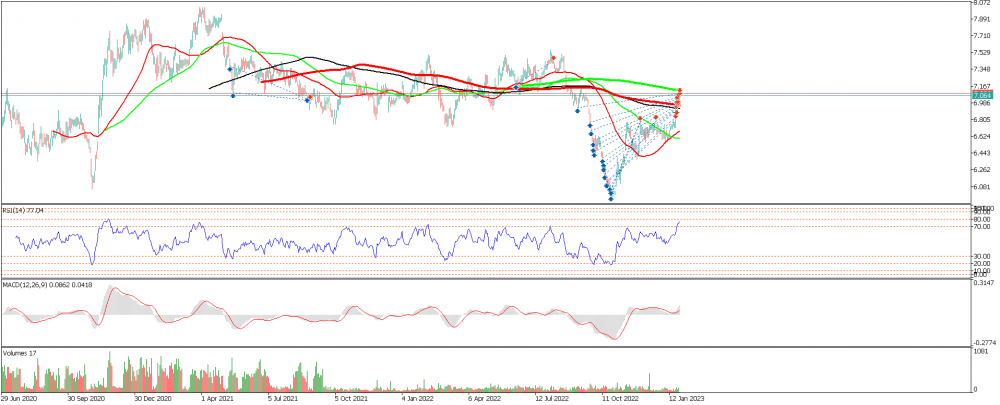1000x405 pixels.
Task: Click the Volumes indicator label
Action: click(20, 352)
